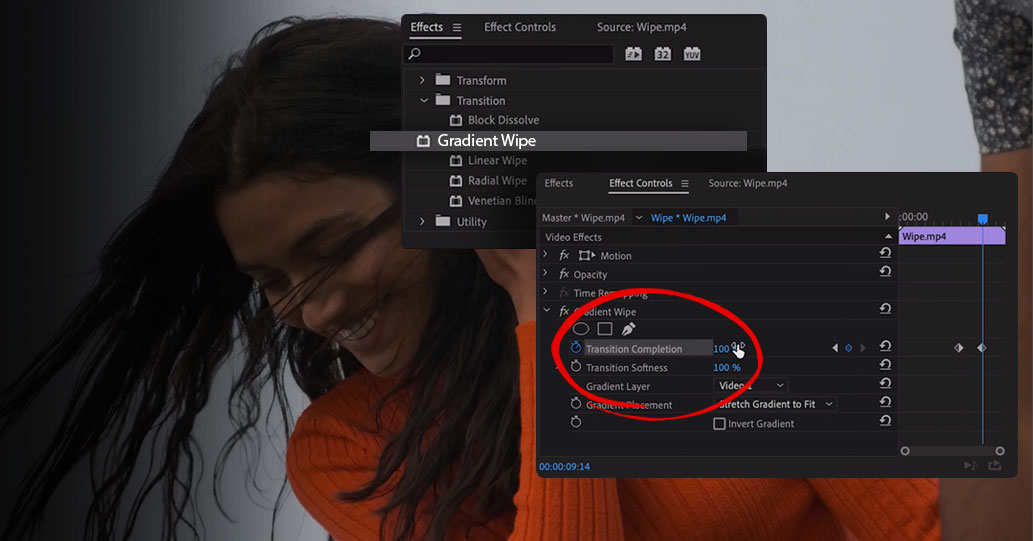Open the Effects tab in lower panel

(559, 183)
